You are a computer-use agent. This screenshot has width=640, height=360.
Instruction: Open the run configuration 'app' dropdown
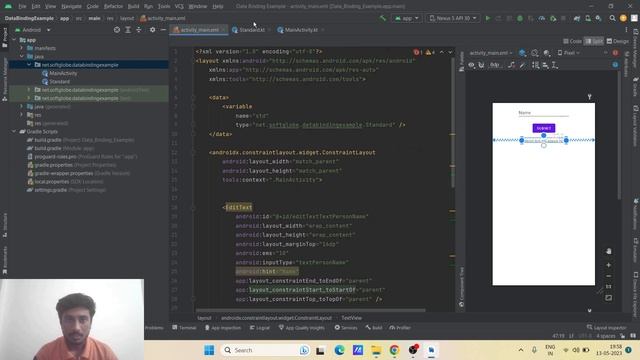407,18
